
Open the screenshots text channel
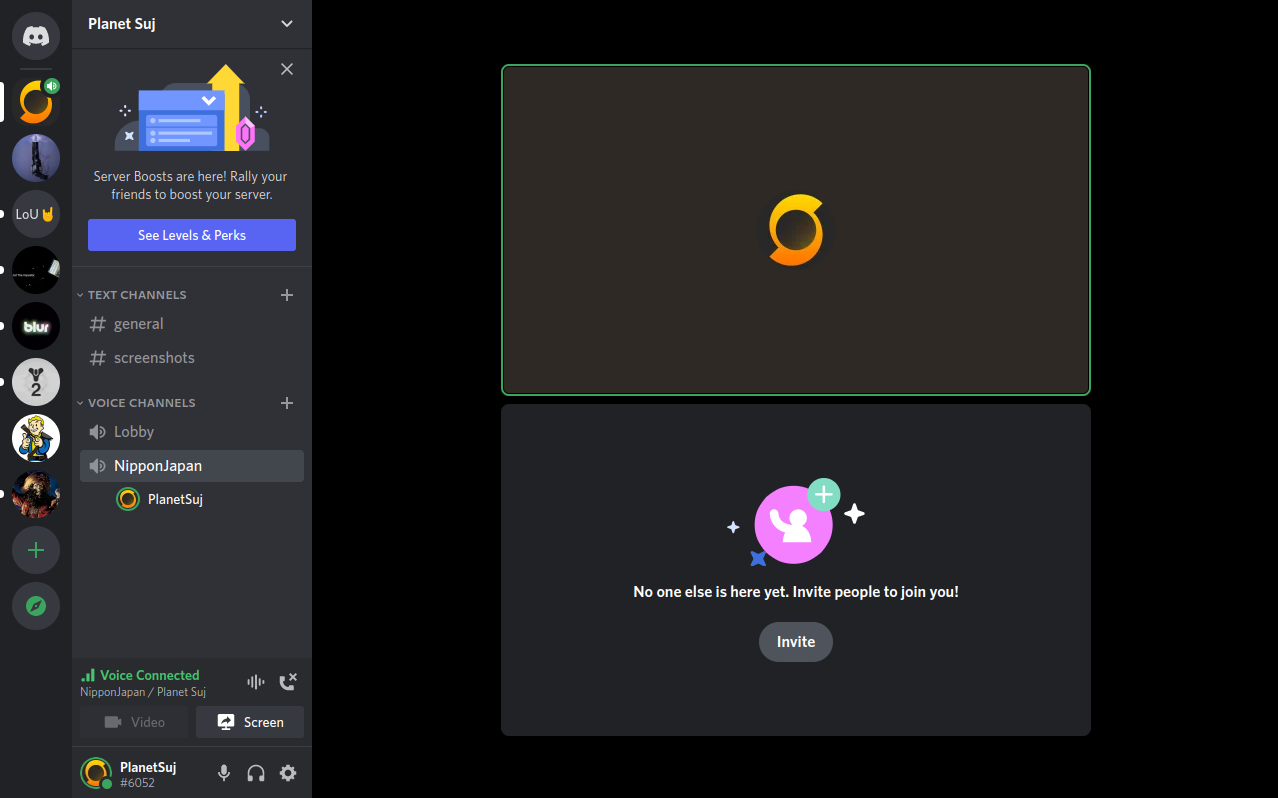click(192, 358)
